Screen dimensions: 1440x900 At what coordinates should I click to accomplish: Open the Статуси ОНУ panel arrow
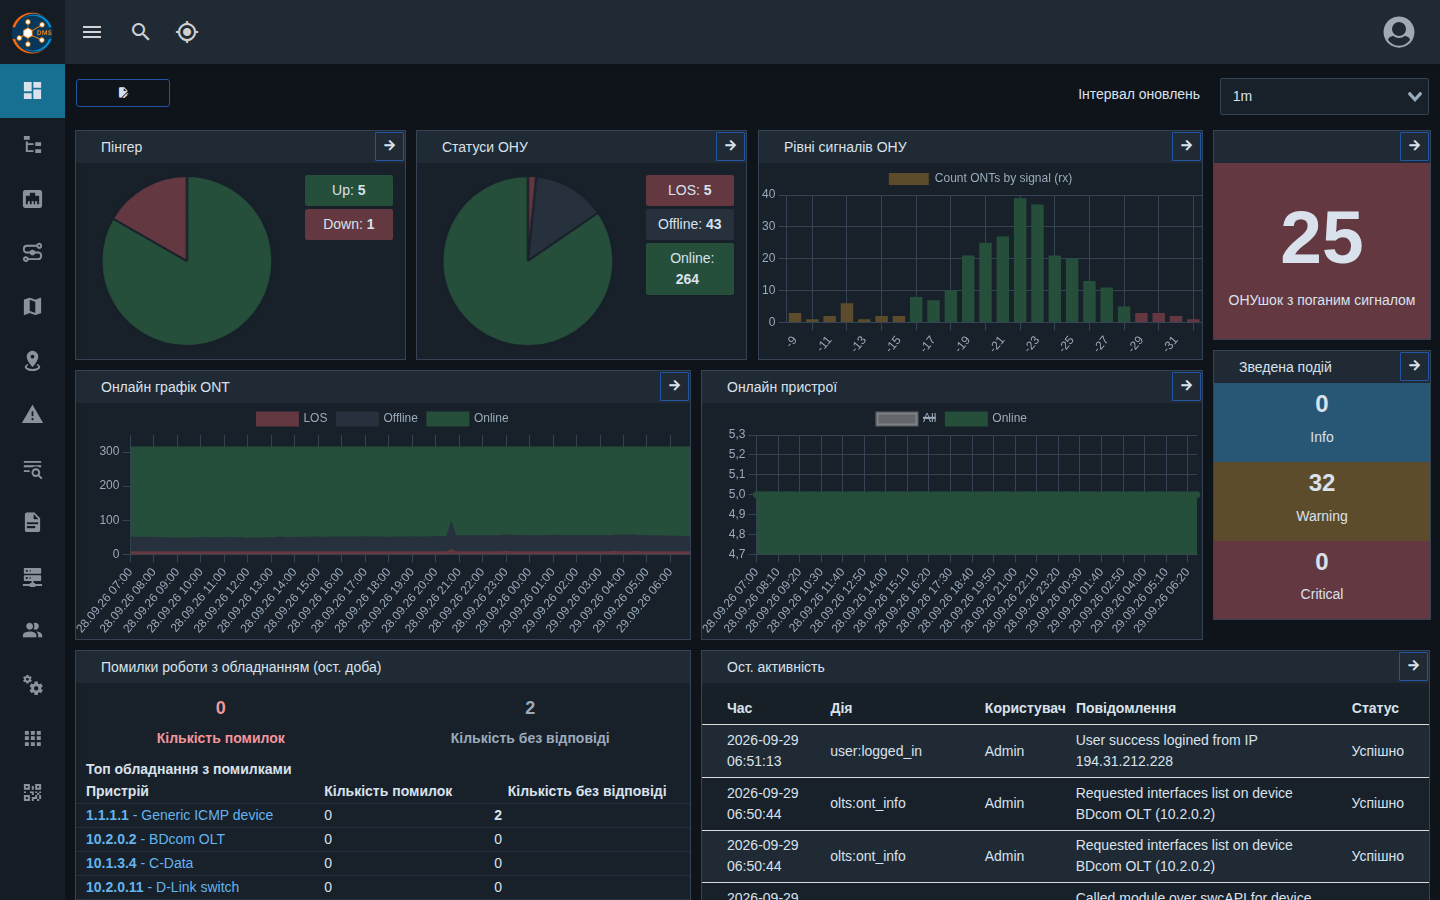pyautogui.click(x=731, y=146)
